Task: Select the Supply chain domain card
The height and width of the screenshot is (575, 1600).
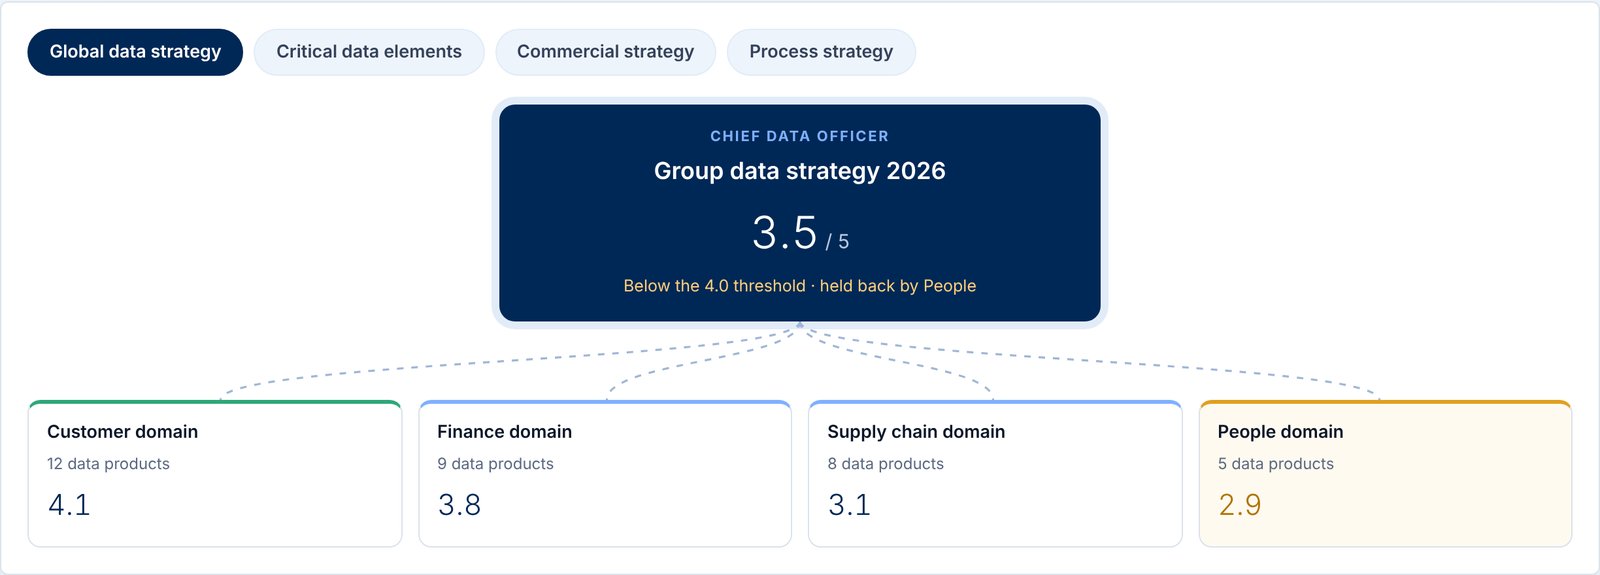Action: click(x=995, y=474)
